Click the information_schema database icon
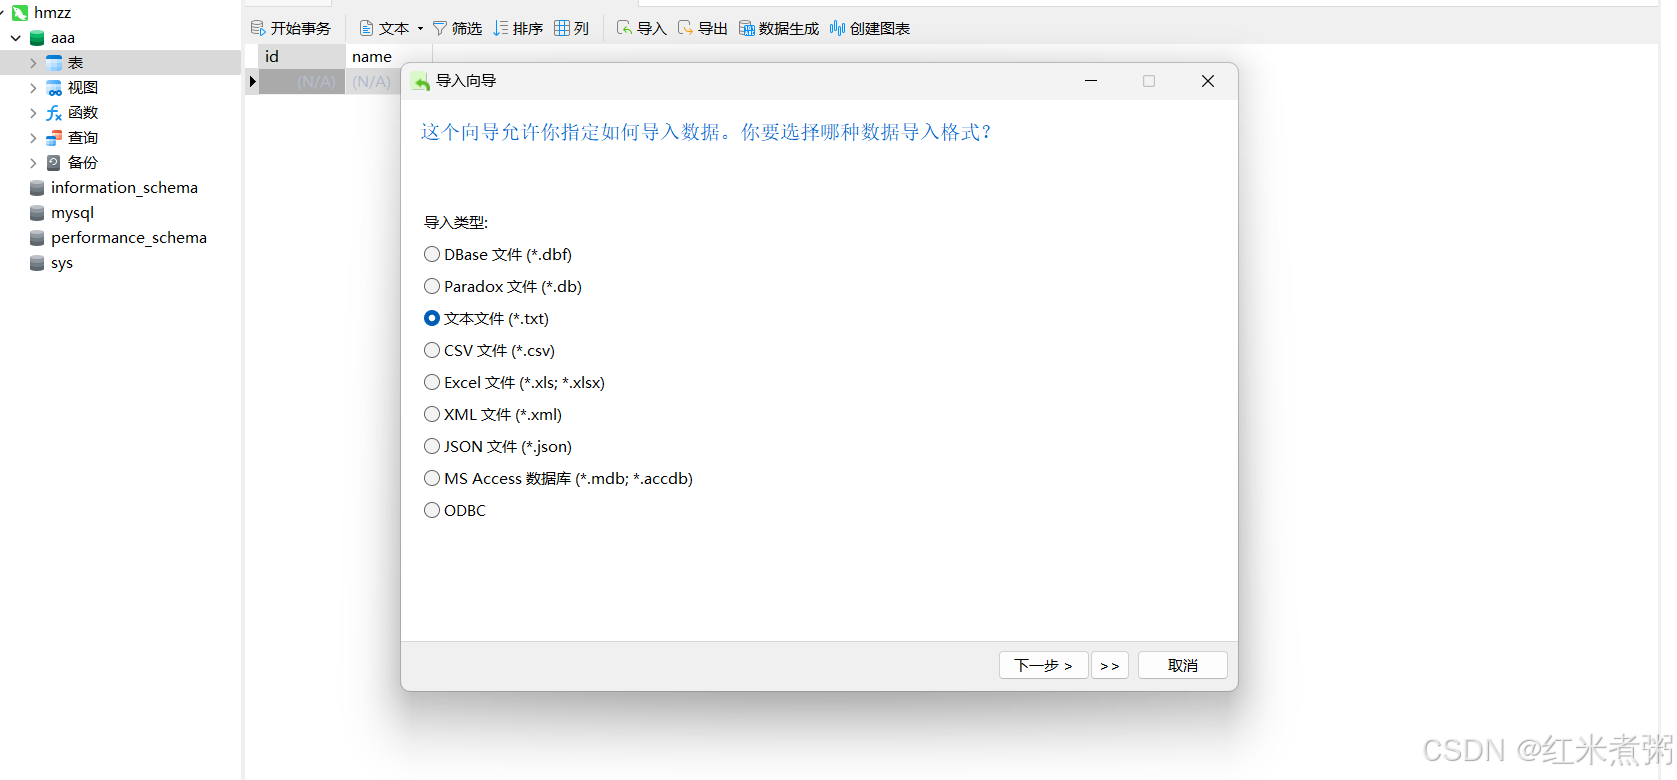Image resolution: width=1677 pixels, height=780 pixels. point(37,188)
